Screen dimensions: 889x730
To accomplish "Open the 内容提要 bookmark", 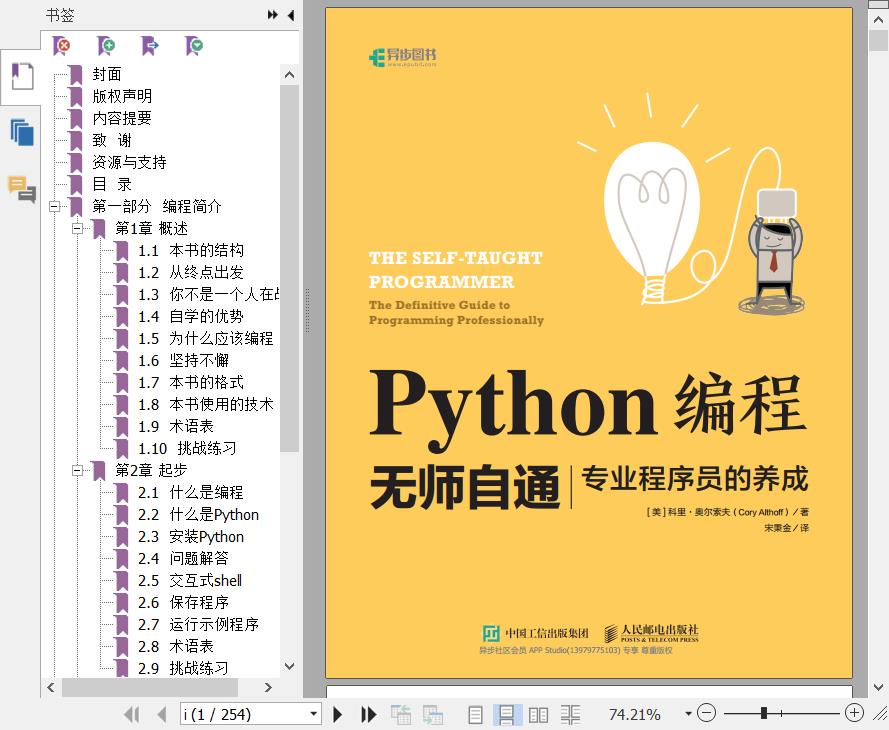I will click(122, 118).
